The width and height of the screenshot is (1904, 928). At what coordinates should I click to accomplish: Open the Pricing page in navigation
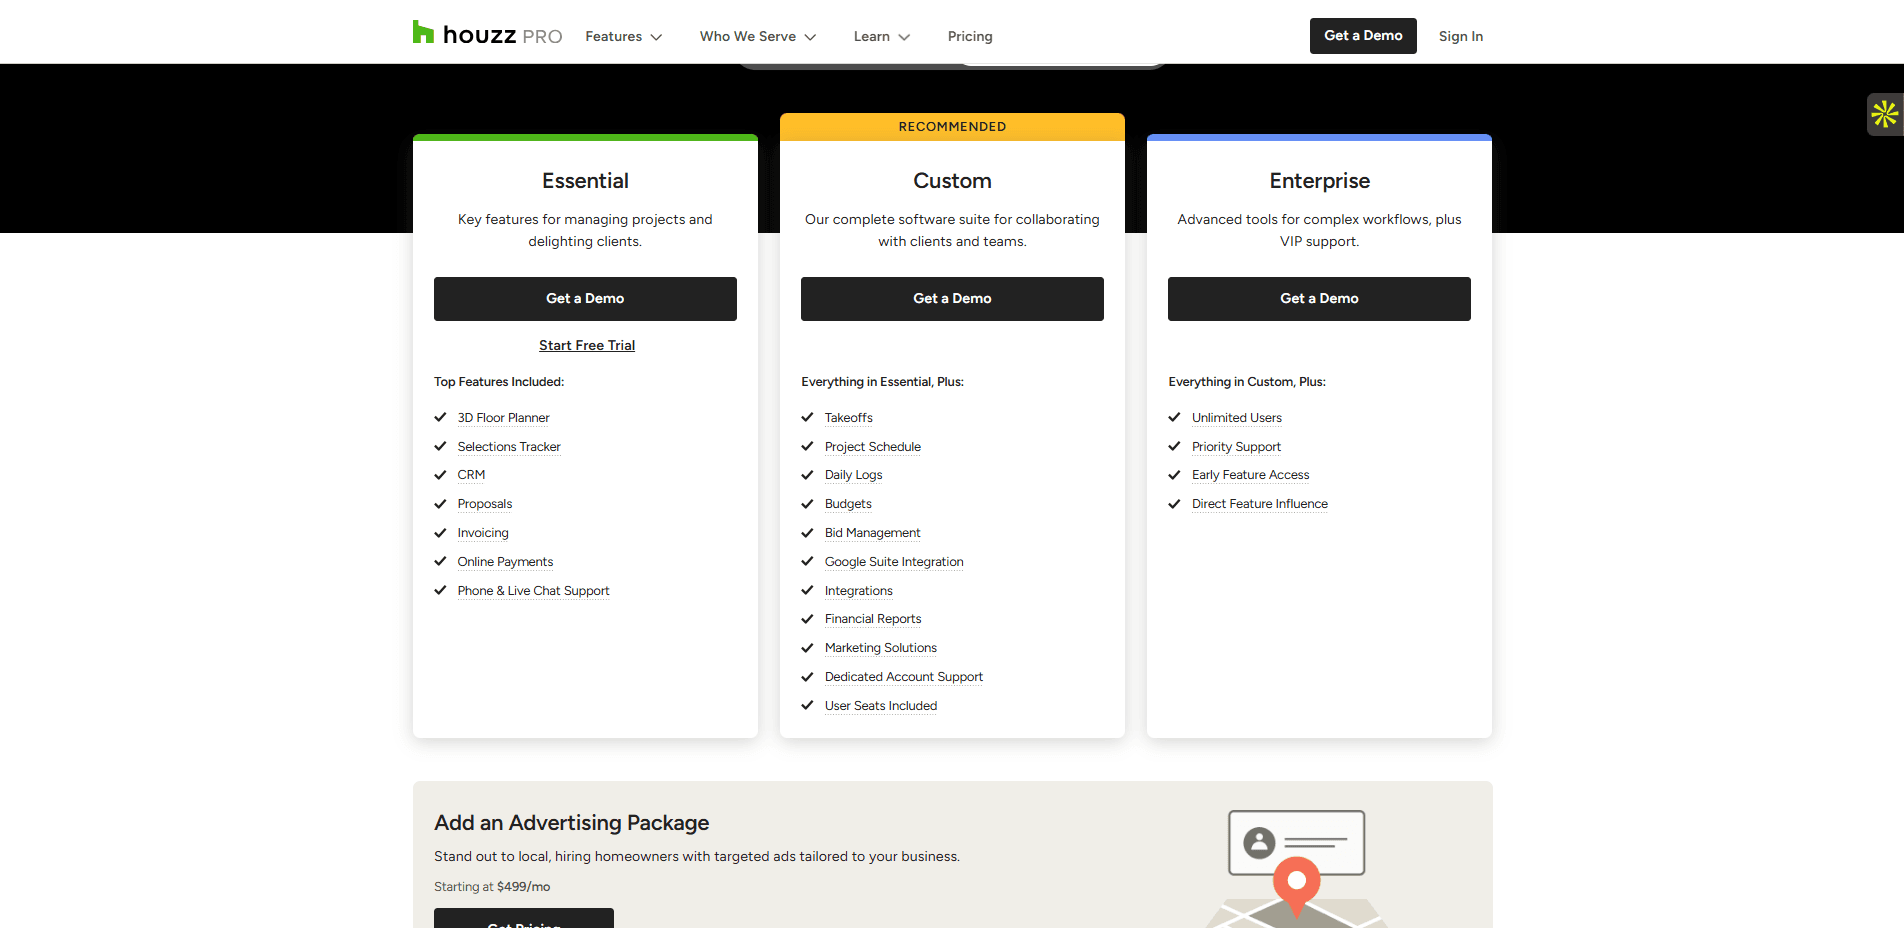(x=969, y=36)
